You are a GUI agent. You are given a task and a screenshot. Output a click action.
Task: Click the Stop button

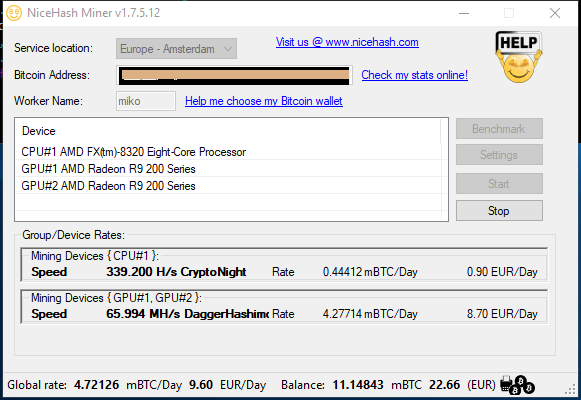(x=499, y=211)
